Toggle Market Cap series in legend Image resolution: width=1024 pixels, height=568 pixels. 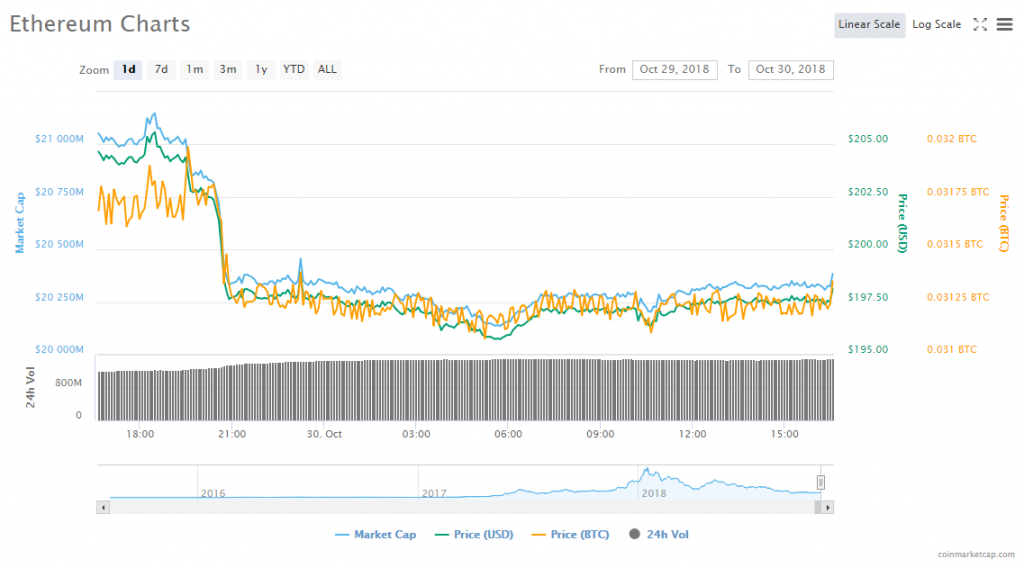click(375, 535)
